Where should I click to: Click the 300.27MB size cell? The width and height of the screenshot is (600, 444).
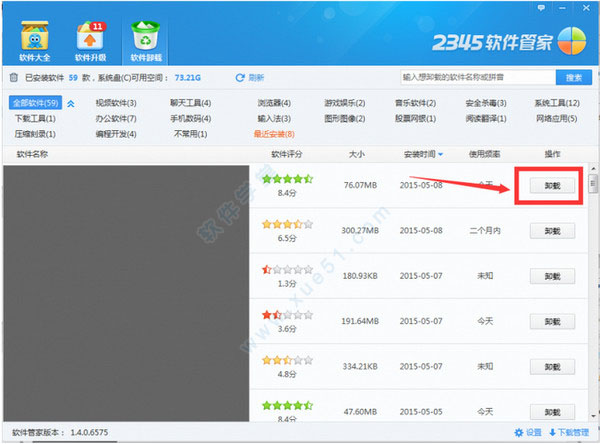[x=360, y=230]
